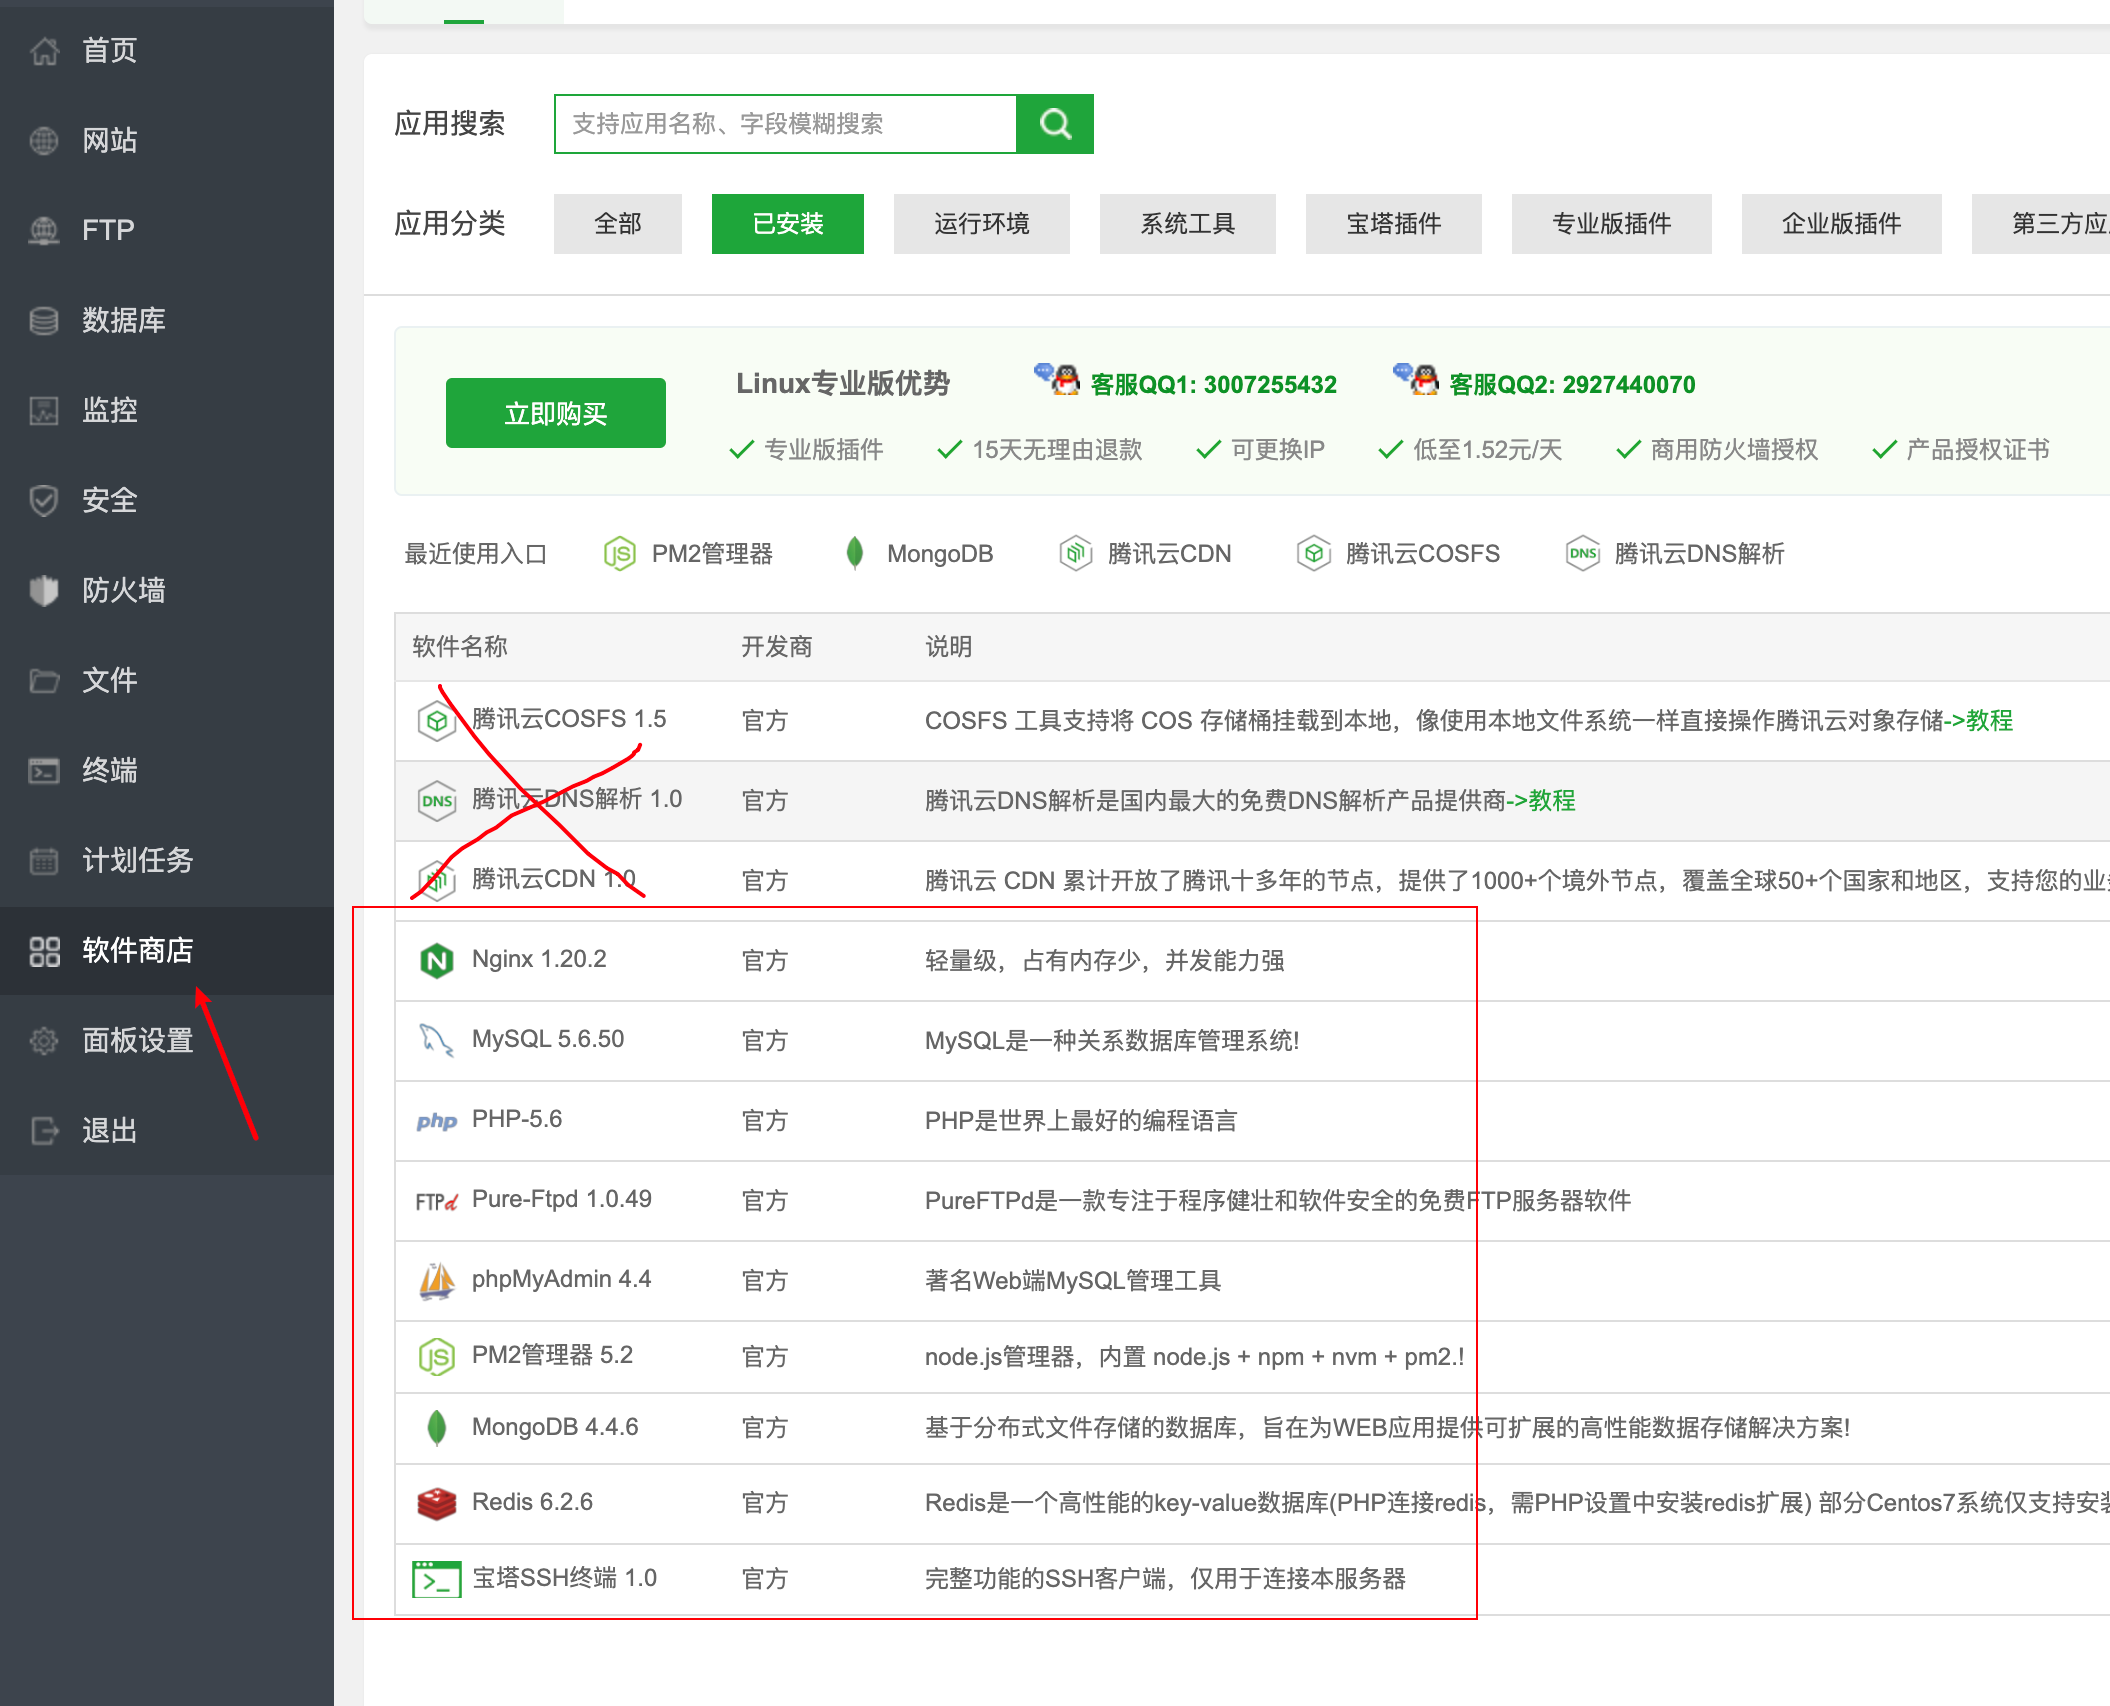Viewport: 2110px width, 1706px height.
Task: Switch to 系统工具 category
Action: [x=1188, y=224]
